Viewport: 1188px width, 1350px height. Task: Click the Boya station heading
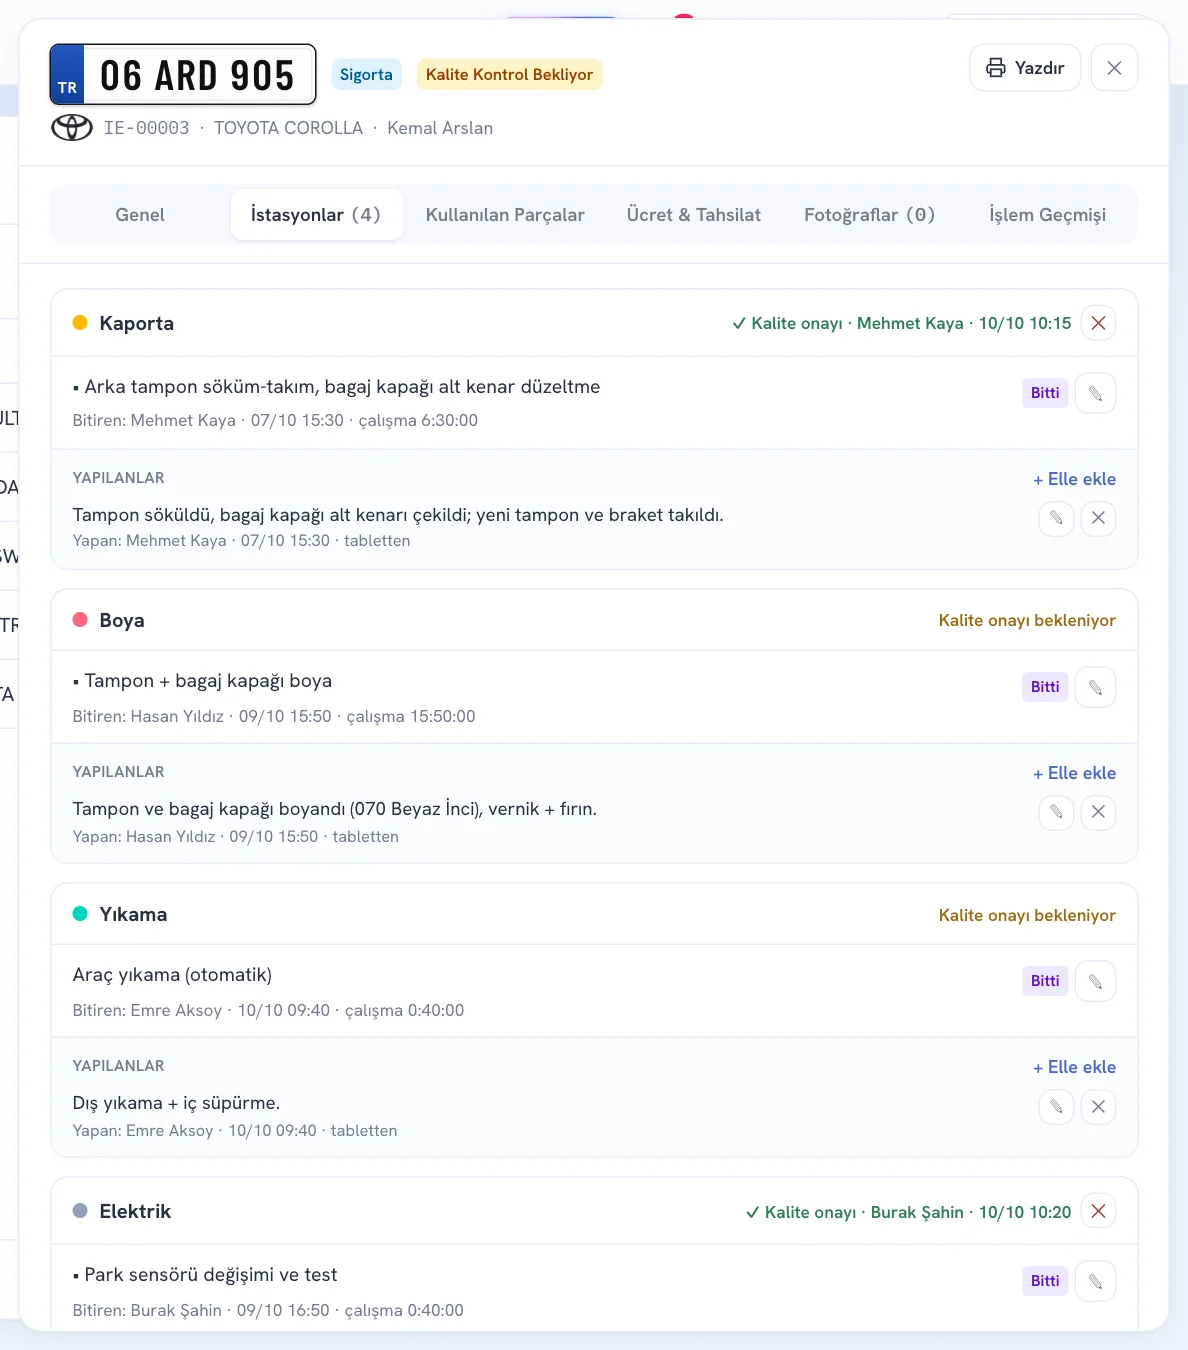click(122, 620)
